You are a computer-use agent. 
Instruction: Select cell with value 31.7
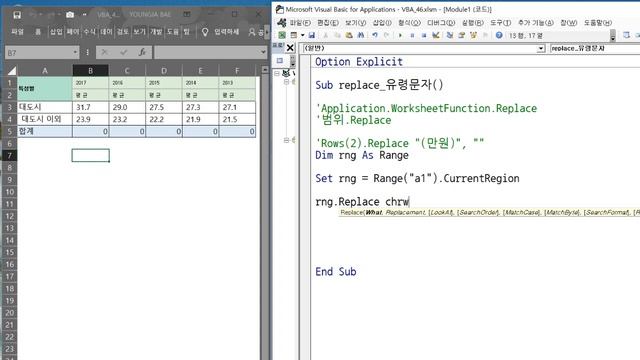[90, 107]
